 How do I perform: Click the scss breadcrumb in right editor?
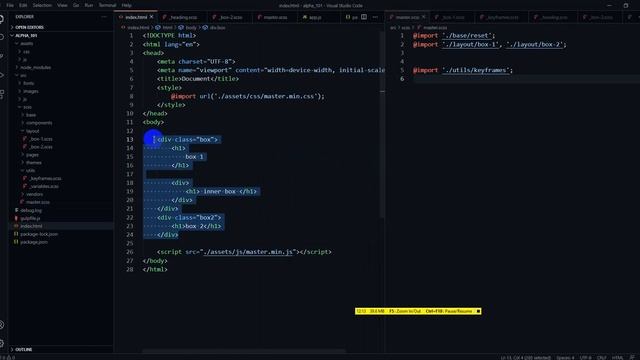pyautogui.click(x=405, y=27)
